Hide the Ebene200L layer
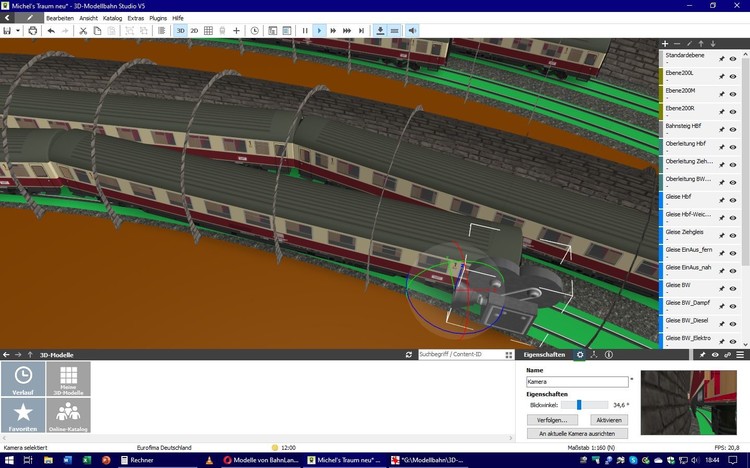 pyautogui.click(x=733, y=77)
